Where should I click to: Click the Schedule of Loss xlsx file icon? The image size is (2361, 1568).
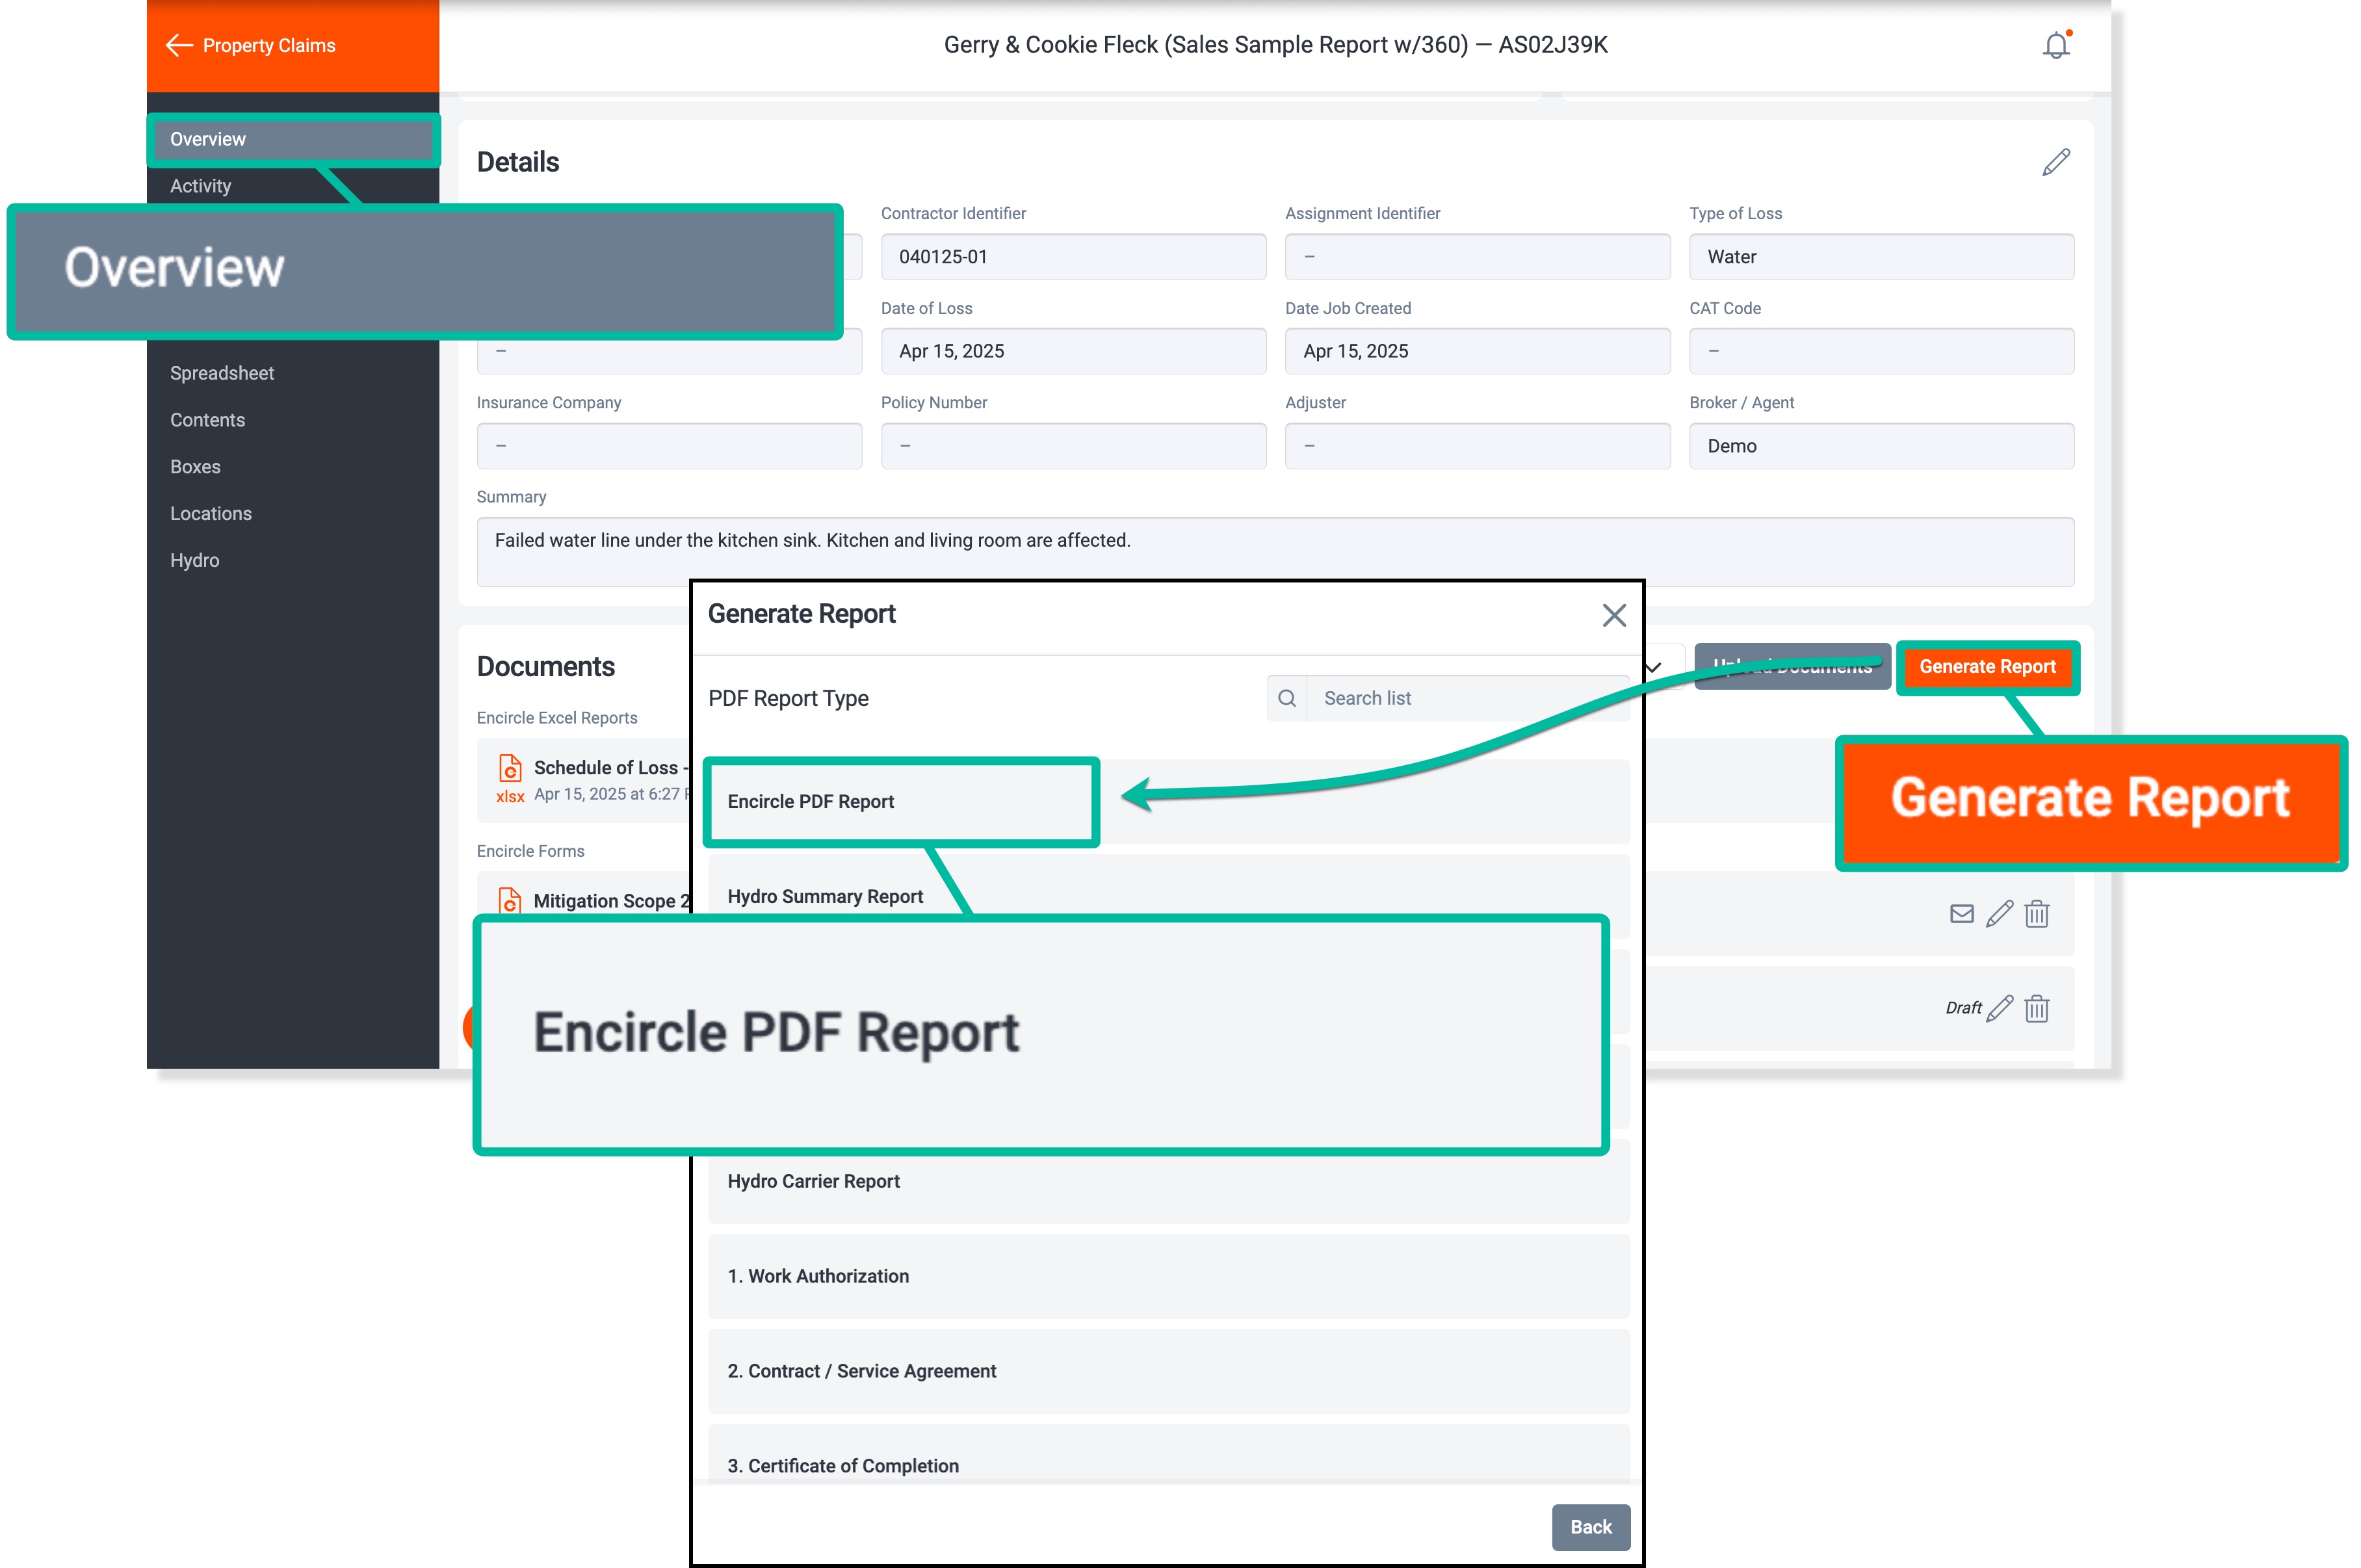point(510,778)
